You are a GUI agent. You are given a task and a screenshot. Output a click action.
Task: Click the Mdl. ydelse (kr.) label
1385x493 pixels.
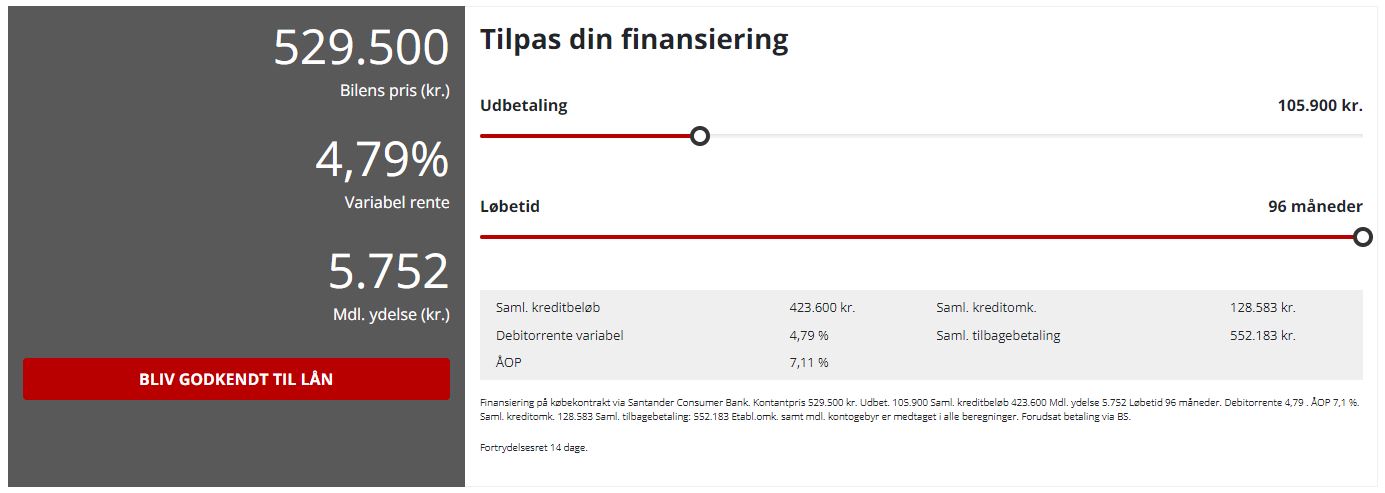click(x=391, y=315)
